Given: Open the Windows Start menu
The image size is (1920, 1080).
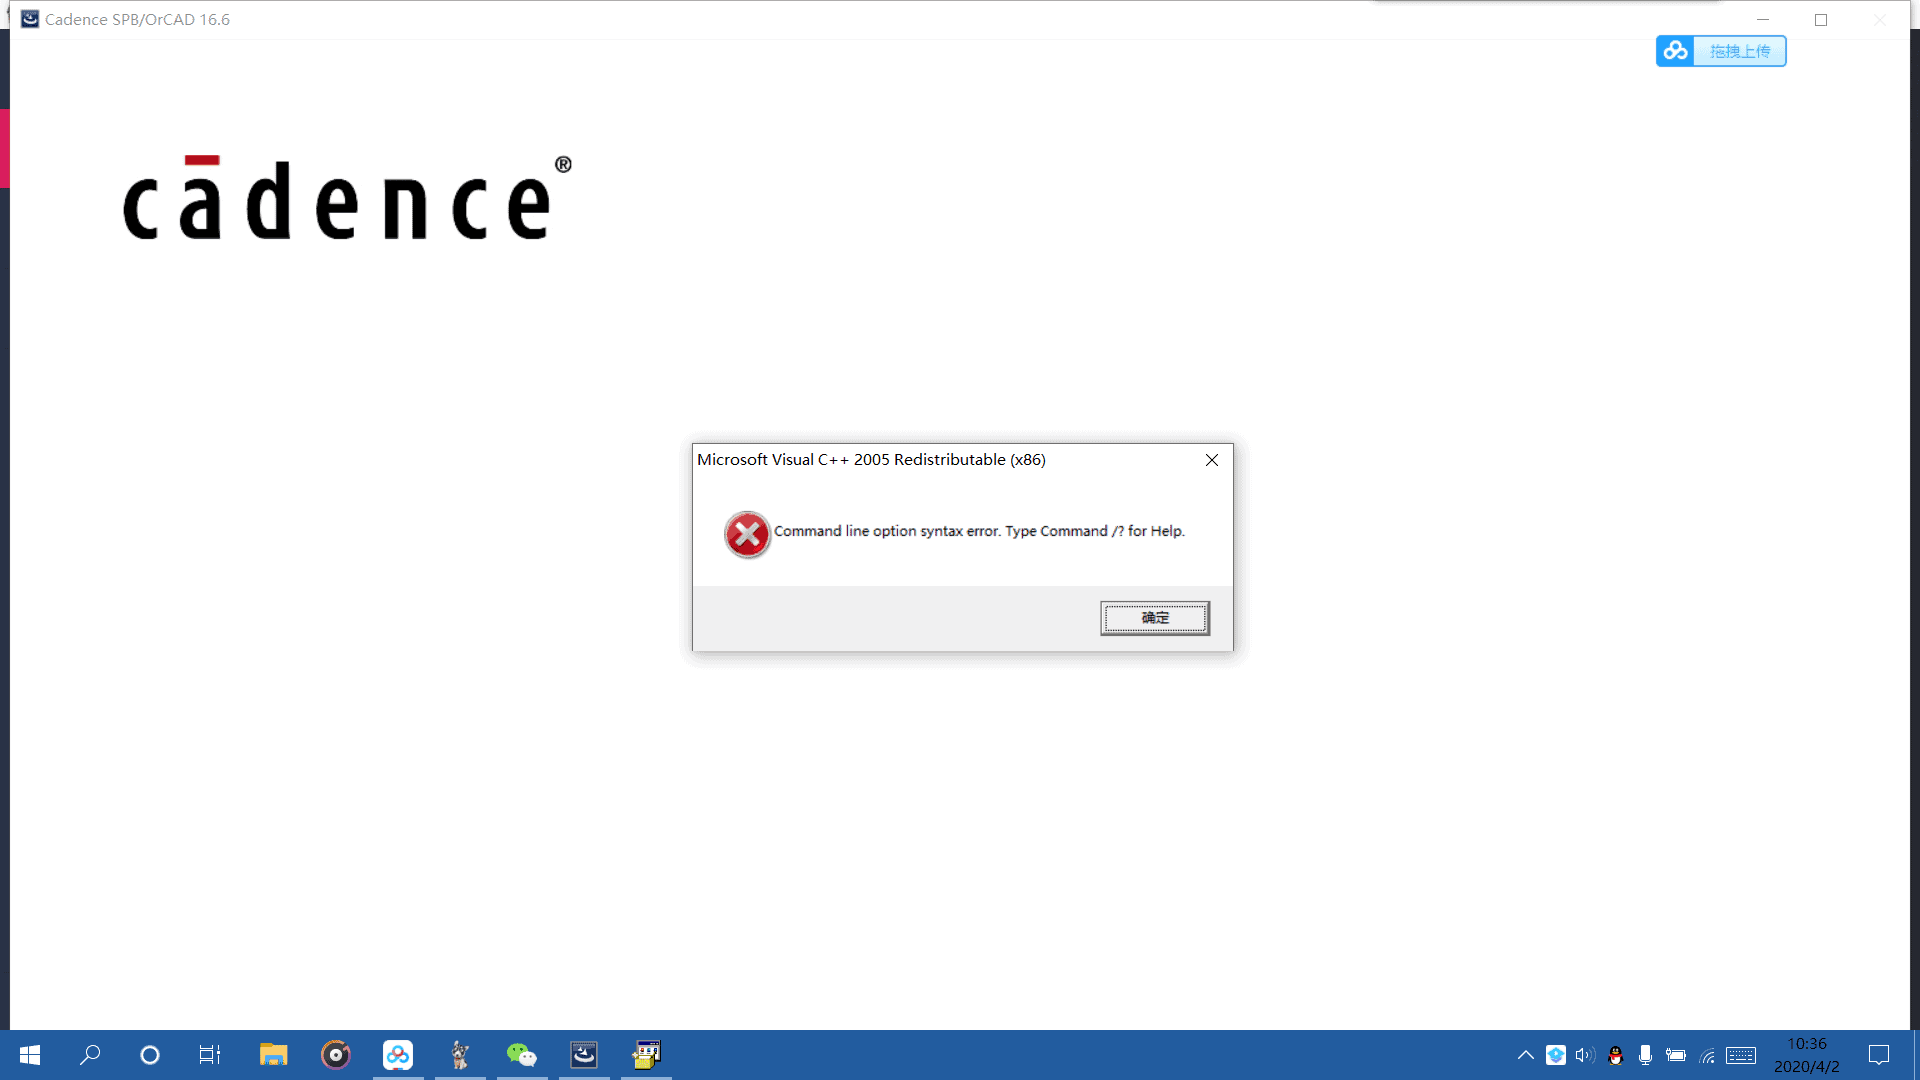Looking at the screenshot, I should 30,1055.
